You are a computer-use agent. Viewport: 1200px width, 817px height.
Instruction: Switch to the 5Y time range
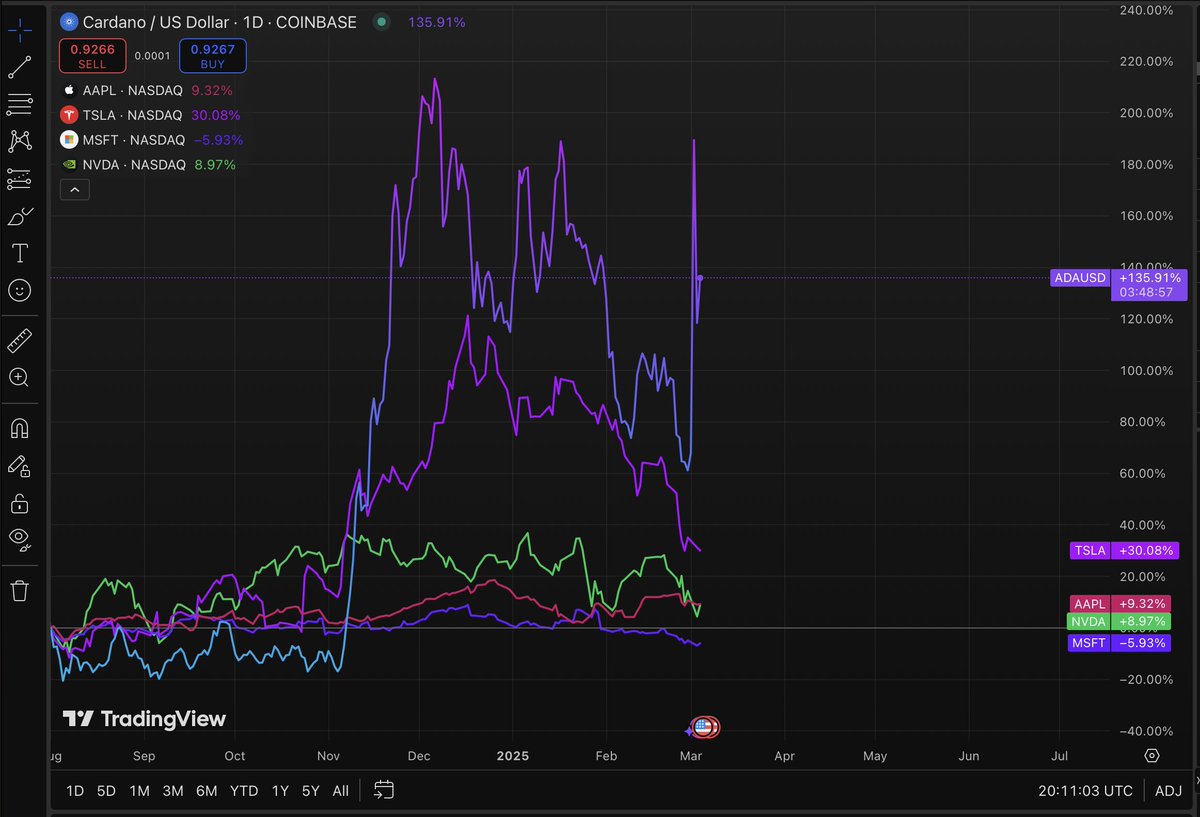point(311,791)
